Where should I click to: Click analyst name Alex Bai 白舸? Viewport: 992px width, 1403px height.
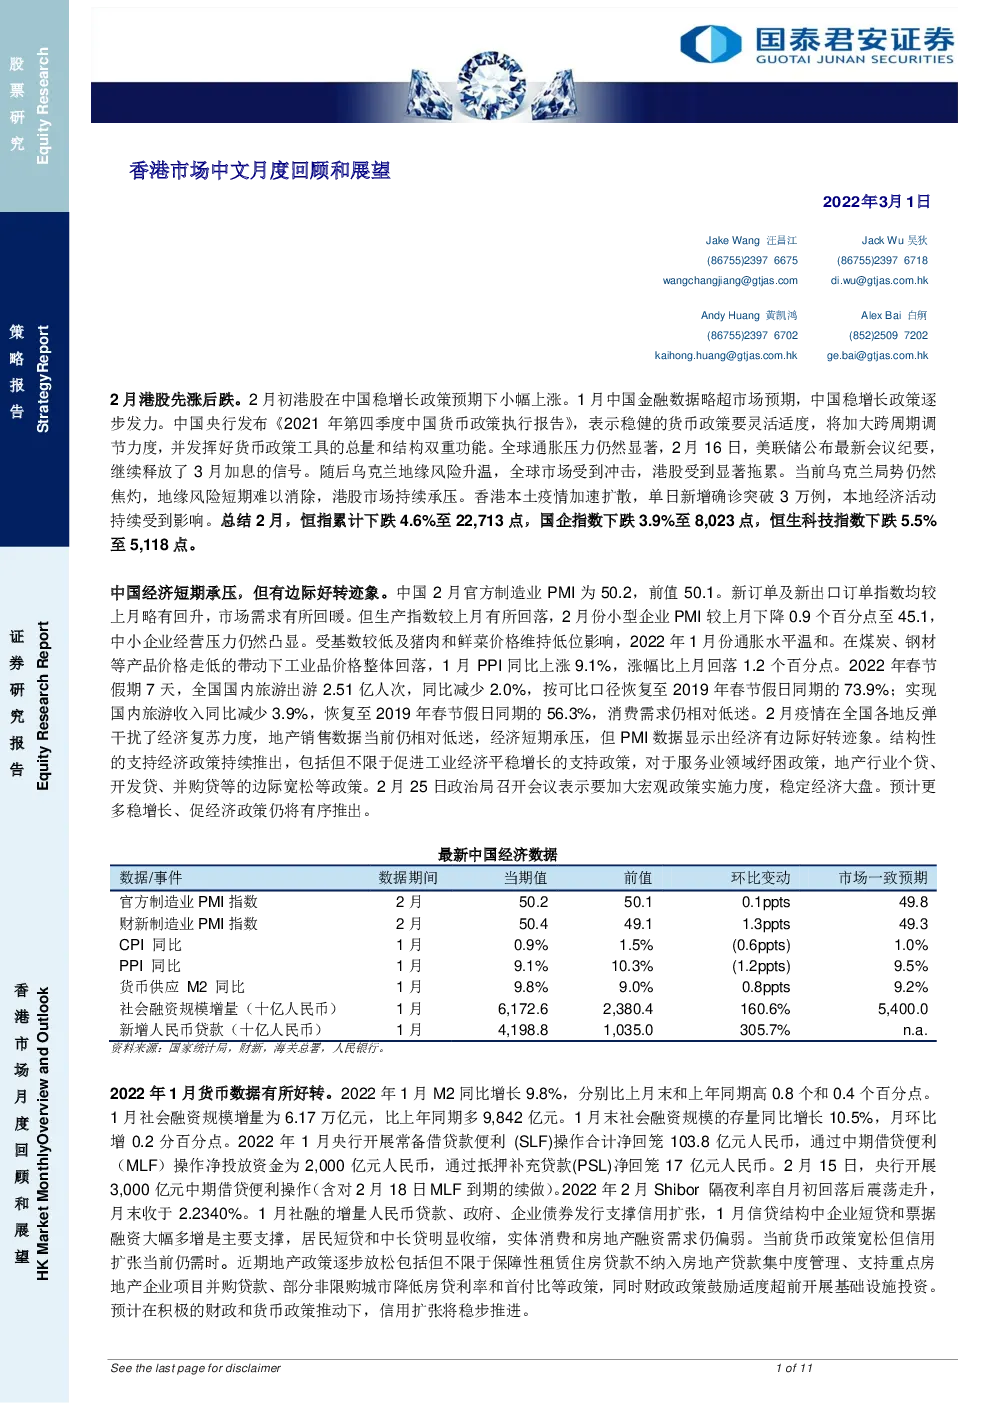point(894,316)
